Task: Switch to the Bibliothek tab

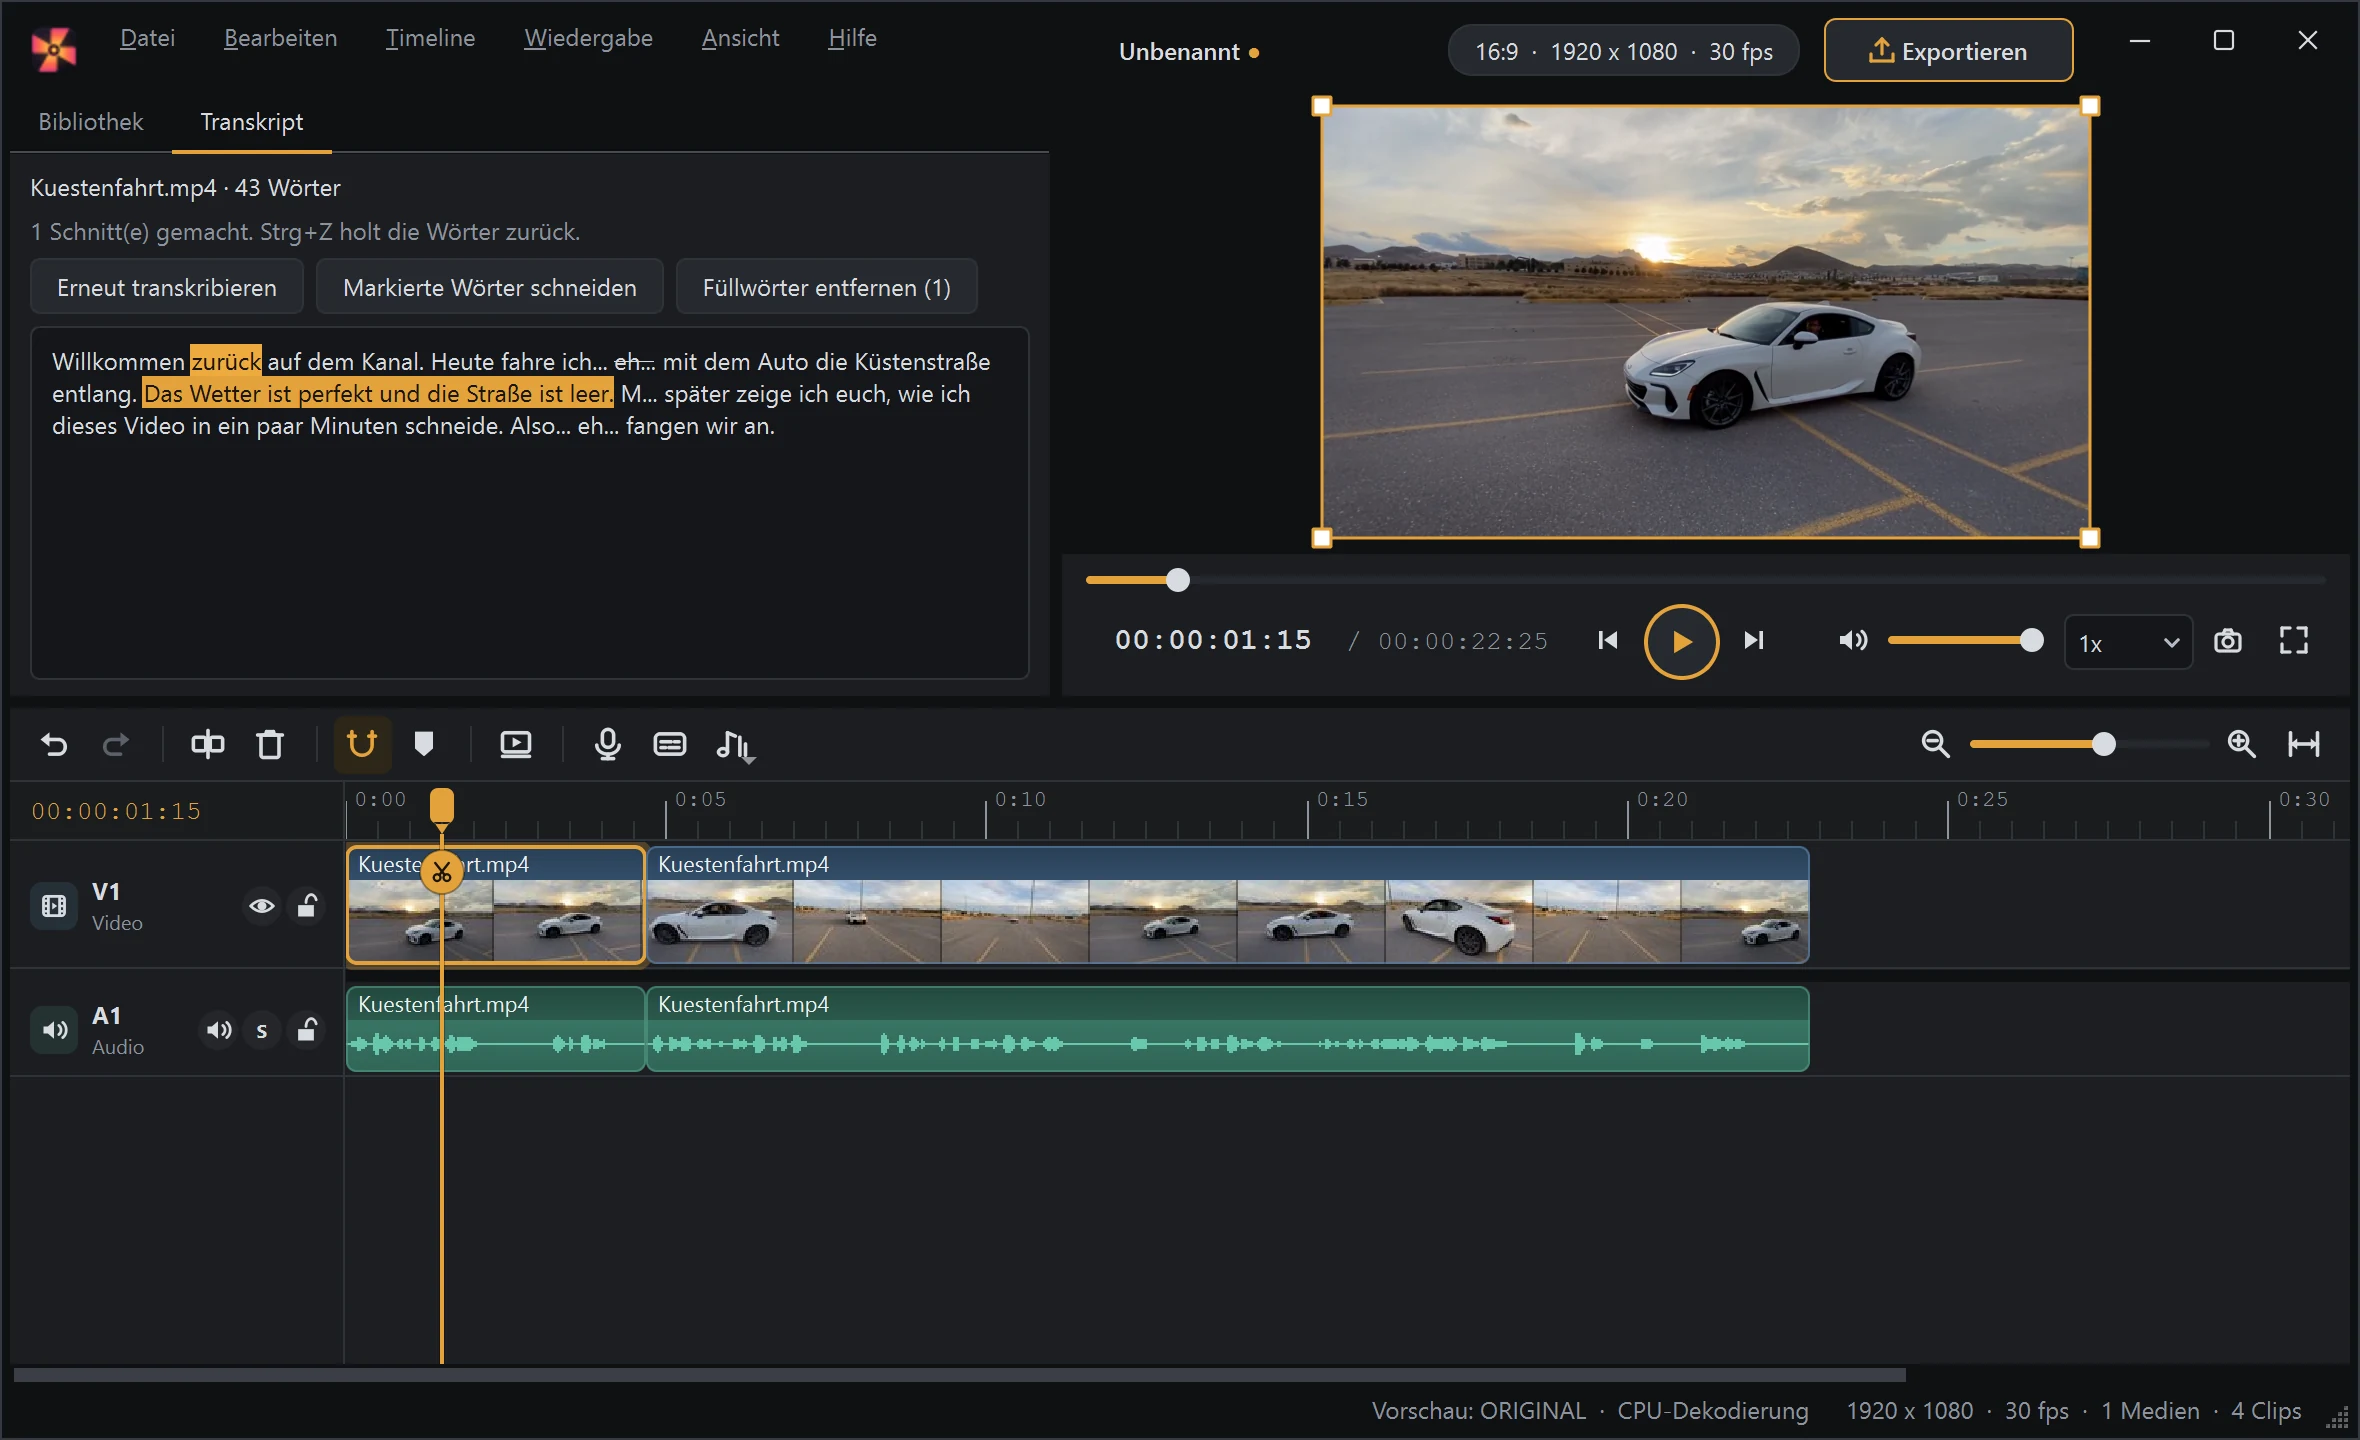Action: (x=91, y=121)
